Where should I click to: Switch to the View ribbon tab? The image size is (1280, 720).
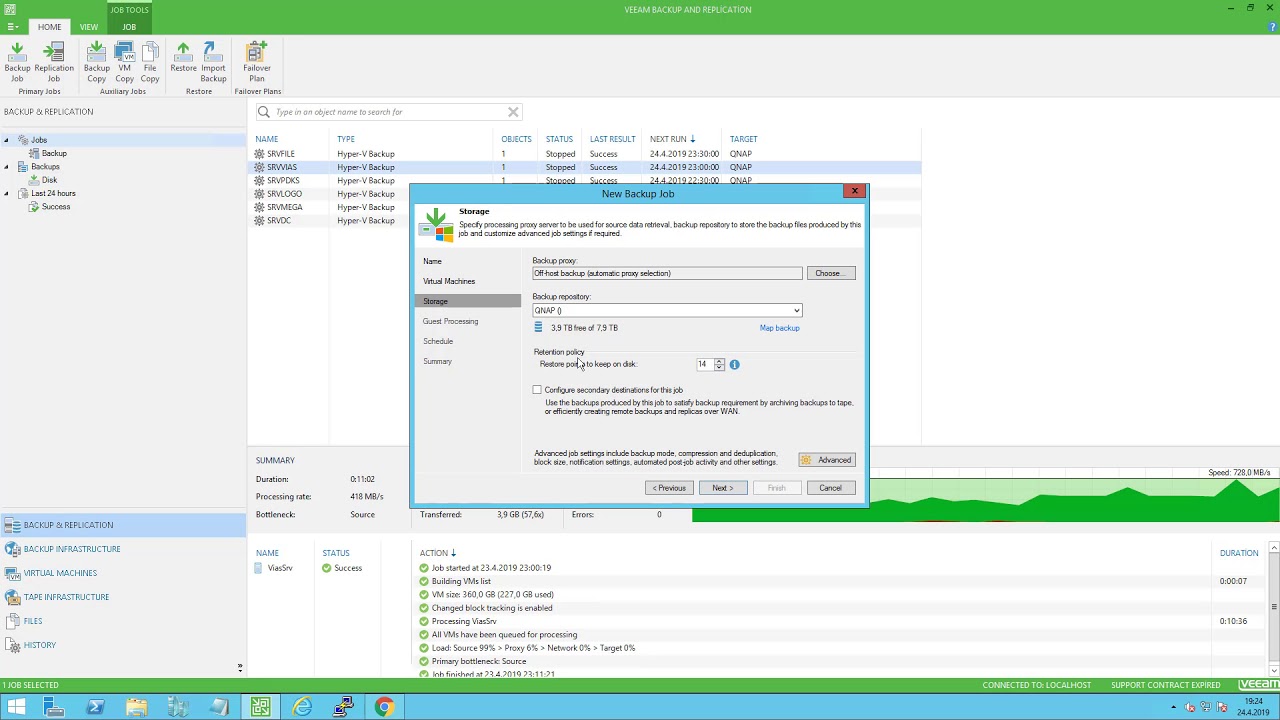89,27
